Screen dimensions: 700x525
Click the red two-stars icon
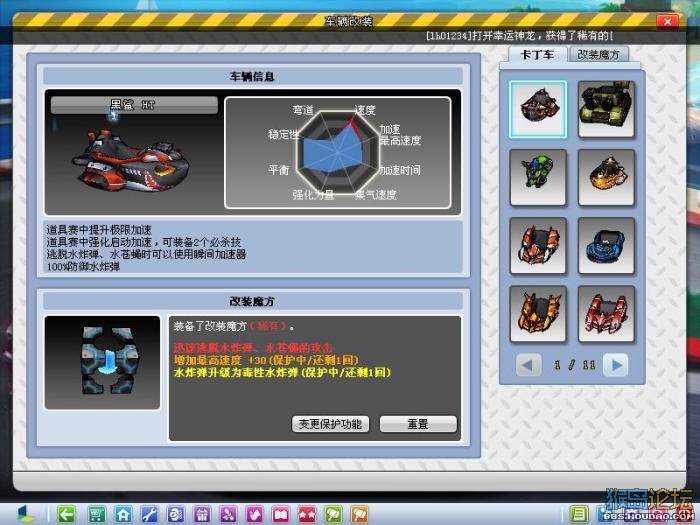pyautogui.click(x=307, y=515)
